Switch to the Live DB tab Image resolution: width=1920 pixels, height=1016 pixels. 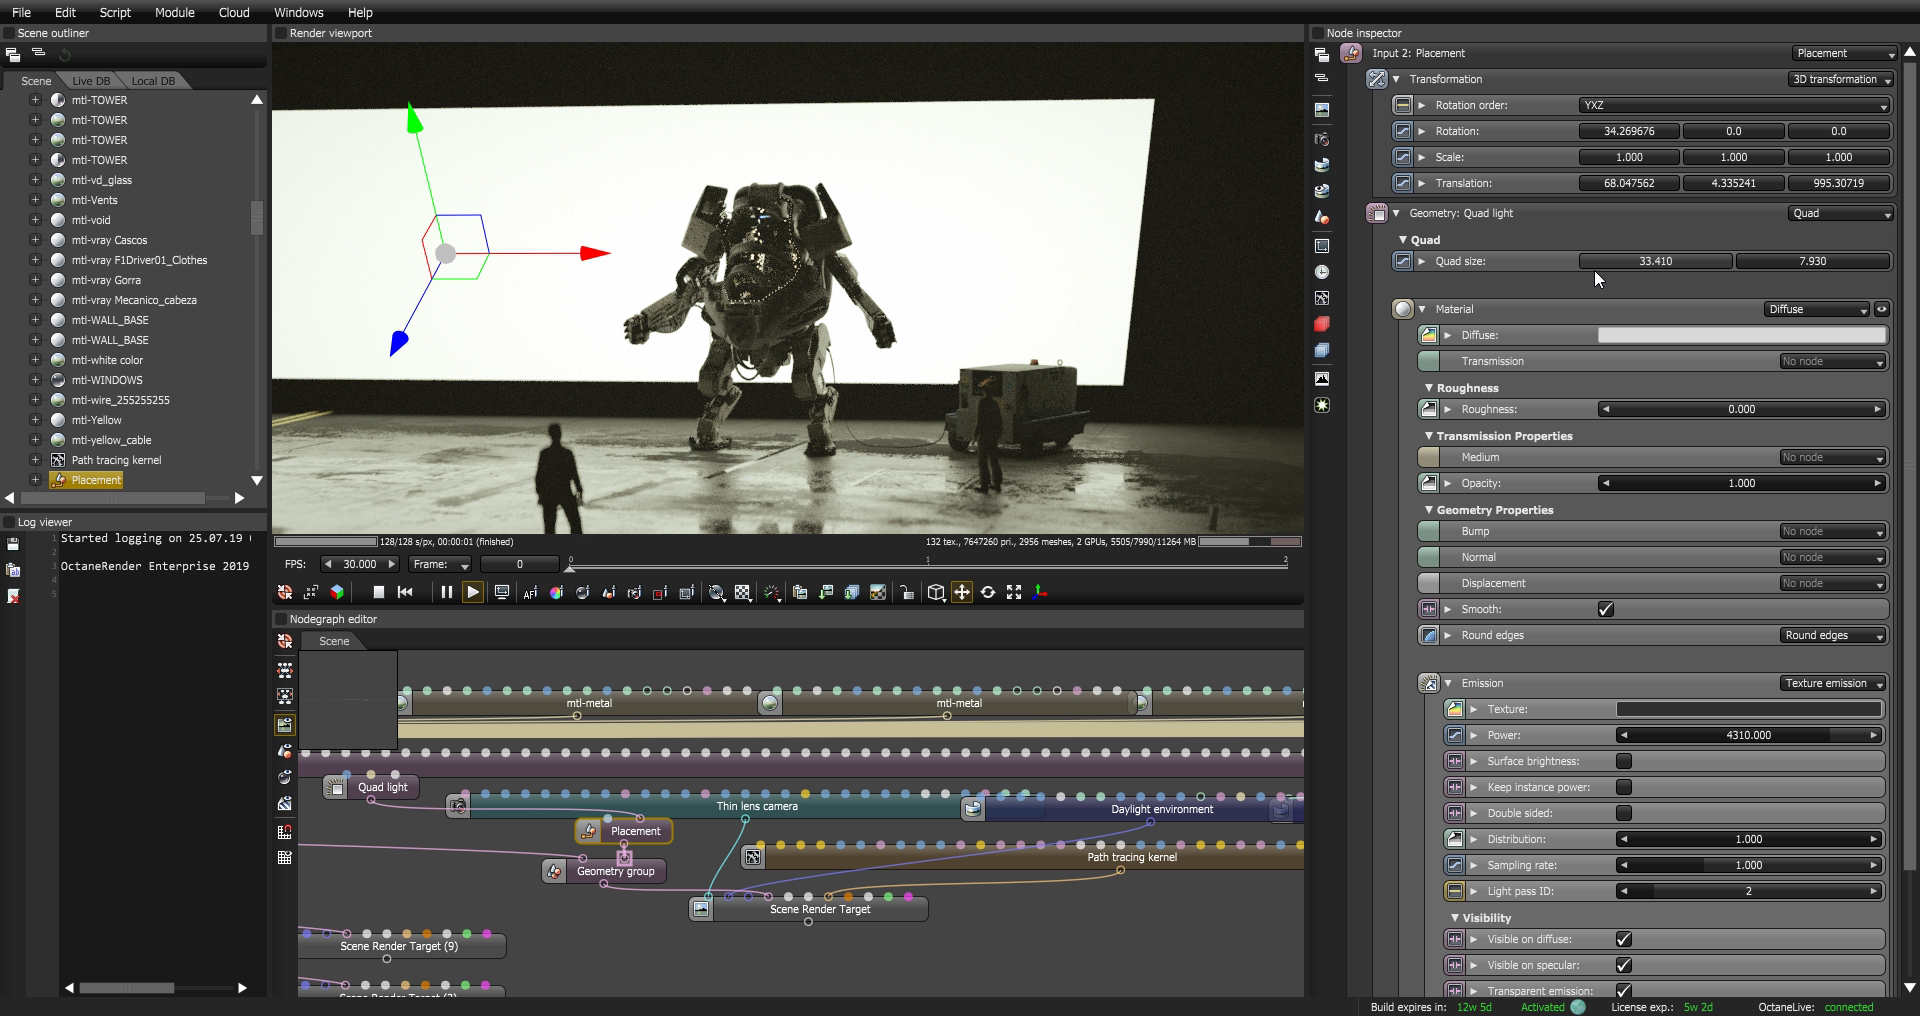click(x=91, y=81)
